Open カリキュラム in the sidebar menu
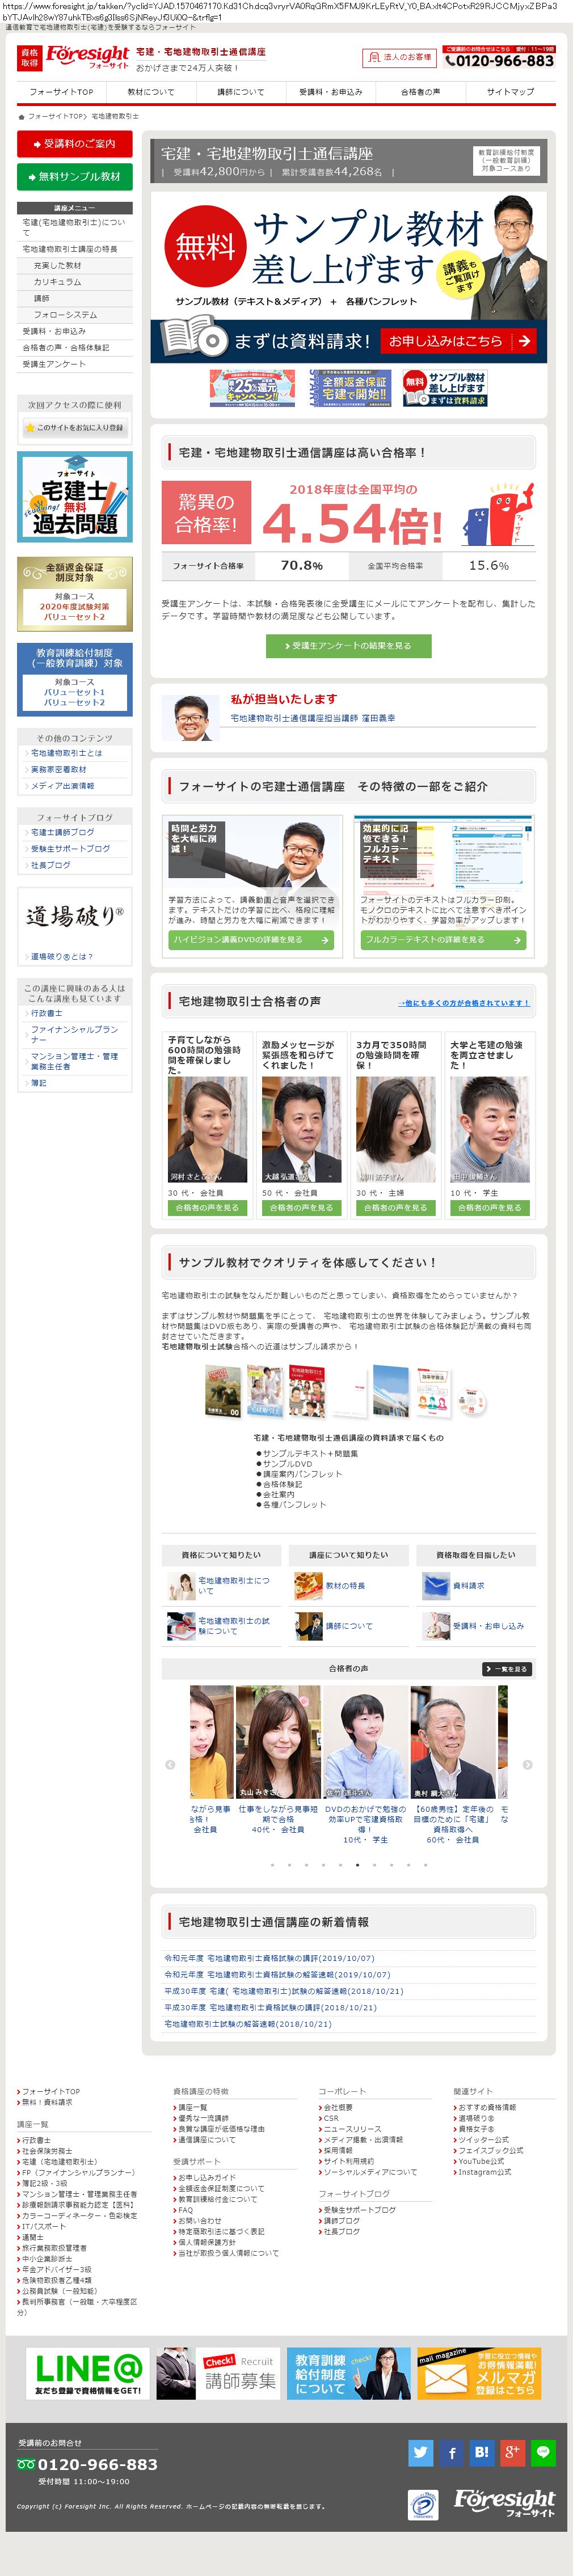Image resolution: width=573 pixels, height=2576 pixels. click(x=58, y=282)
